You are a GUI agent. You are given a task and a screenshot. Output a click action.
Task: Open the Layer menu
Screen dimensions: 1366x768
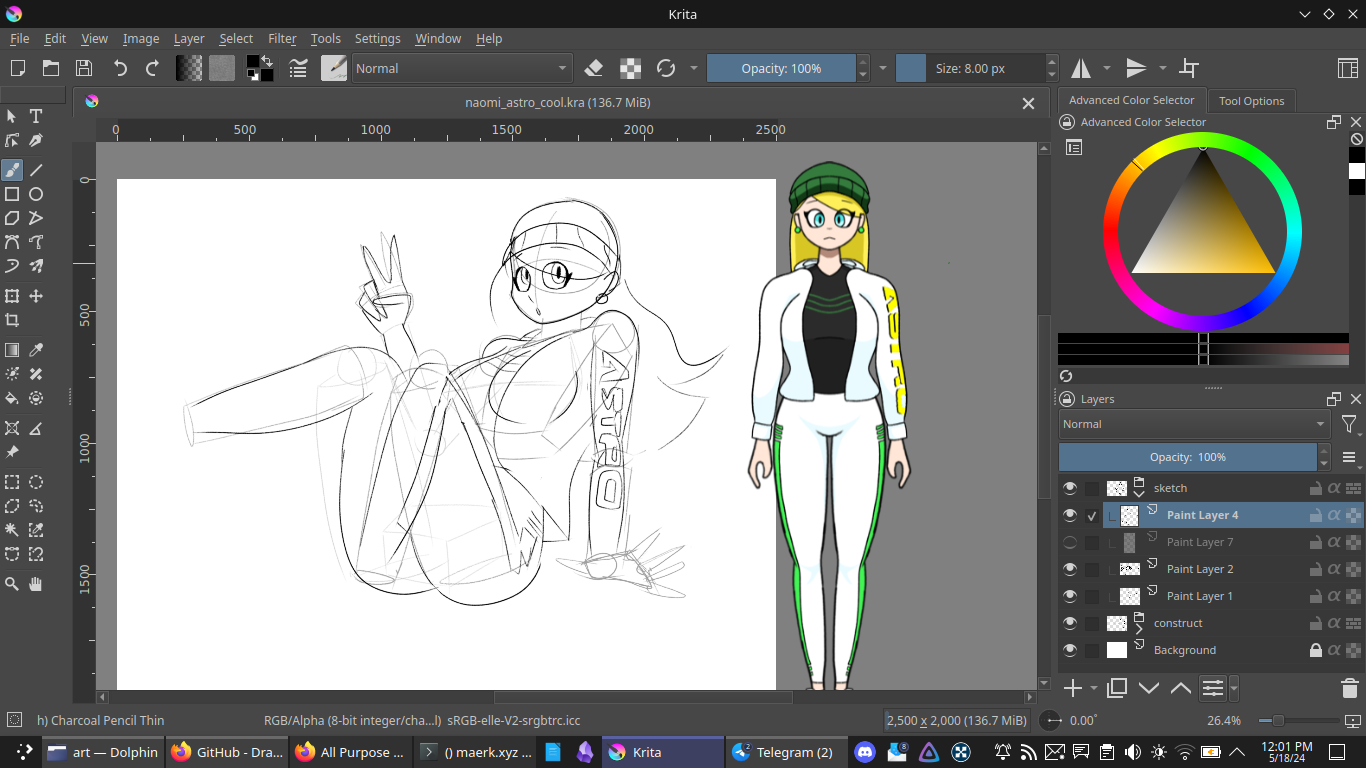pos(189,38)
